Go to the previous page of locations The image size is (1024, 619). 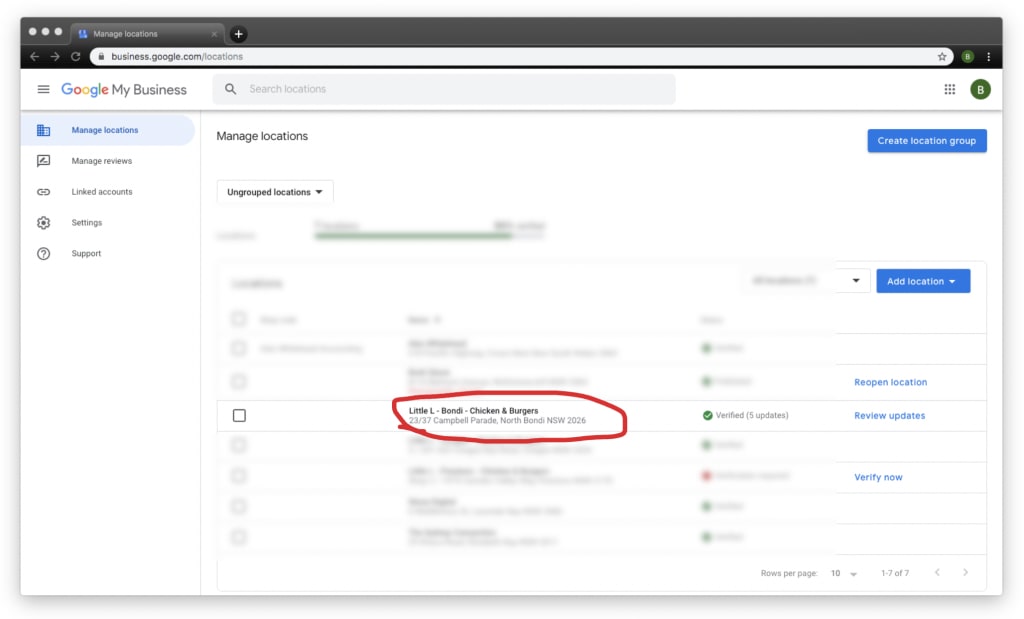[x=937, y=573]
